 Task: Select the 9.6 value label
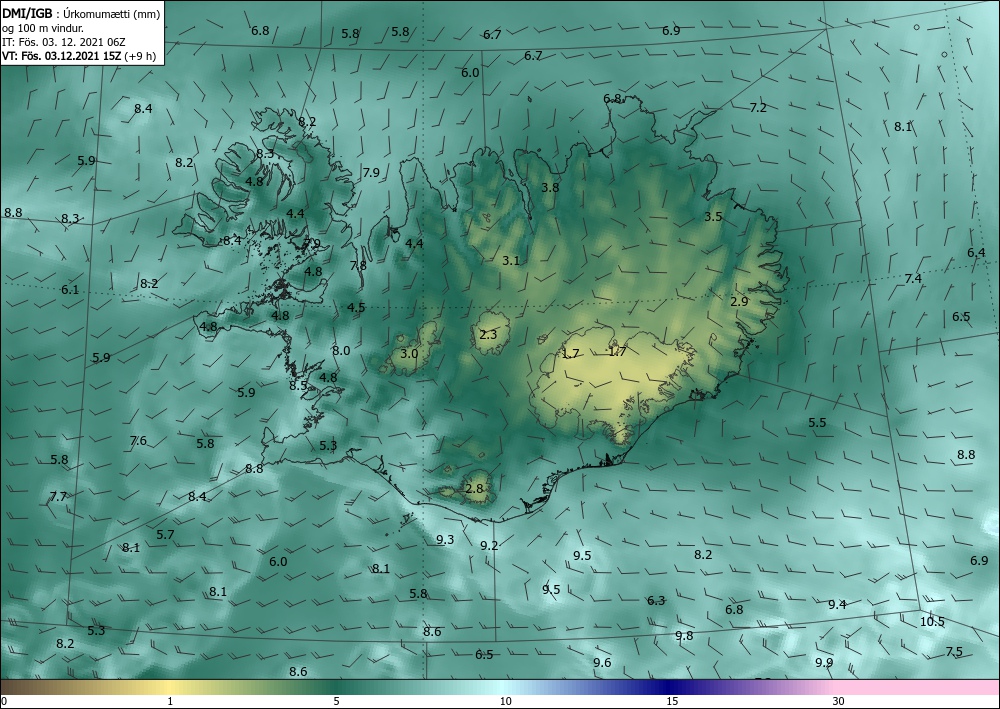coord(602,662)
